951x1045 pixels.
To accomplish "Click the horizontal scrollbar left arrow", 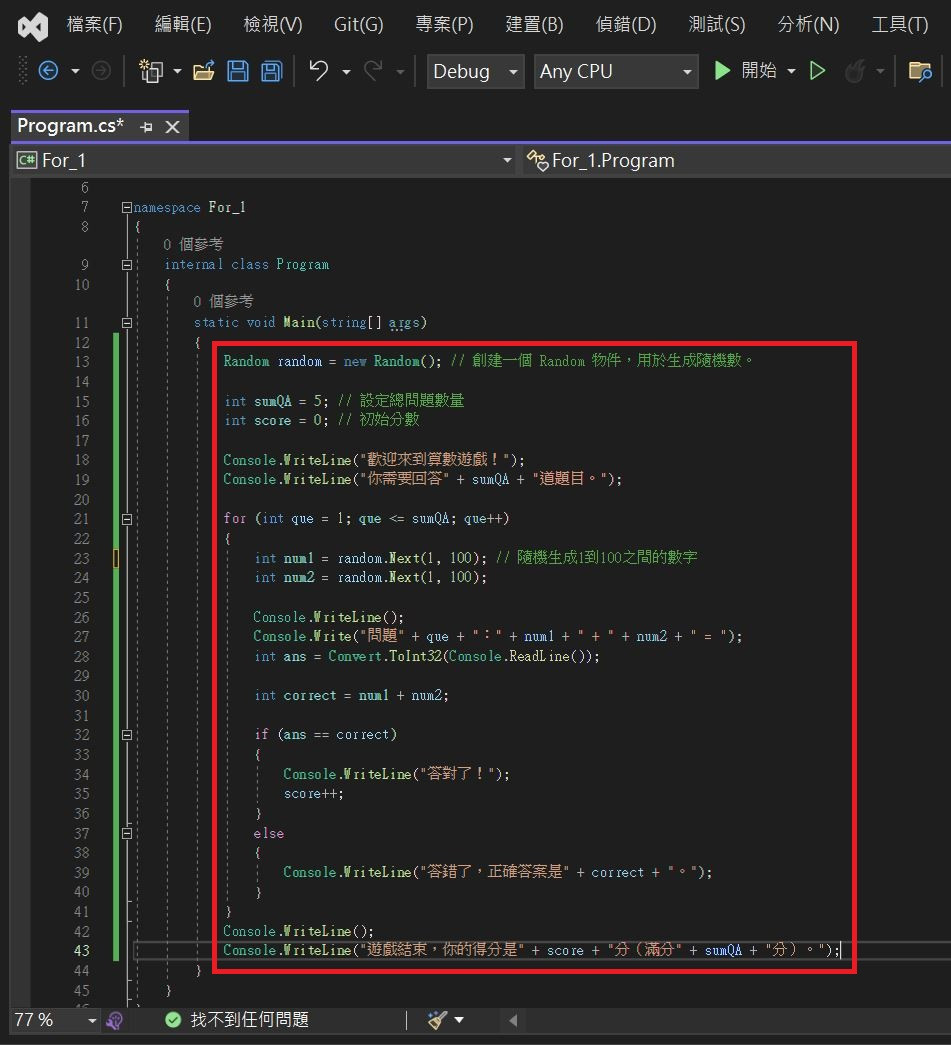I will pos(512,1020).
